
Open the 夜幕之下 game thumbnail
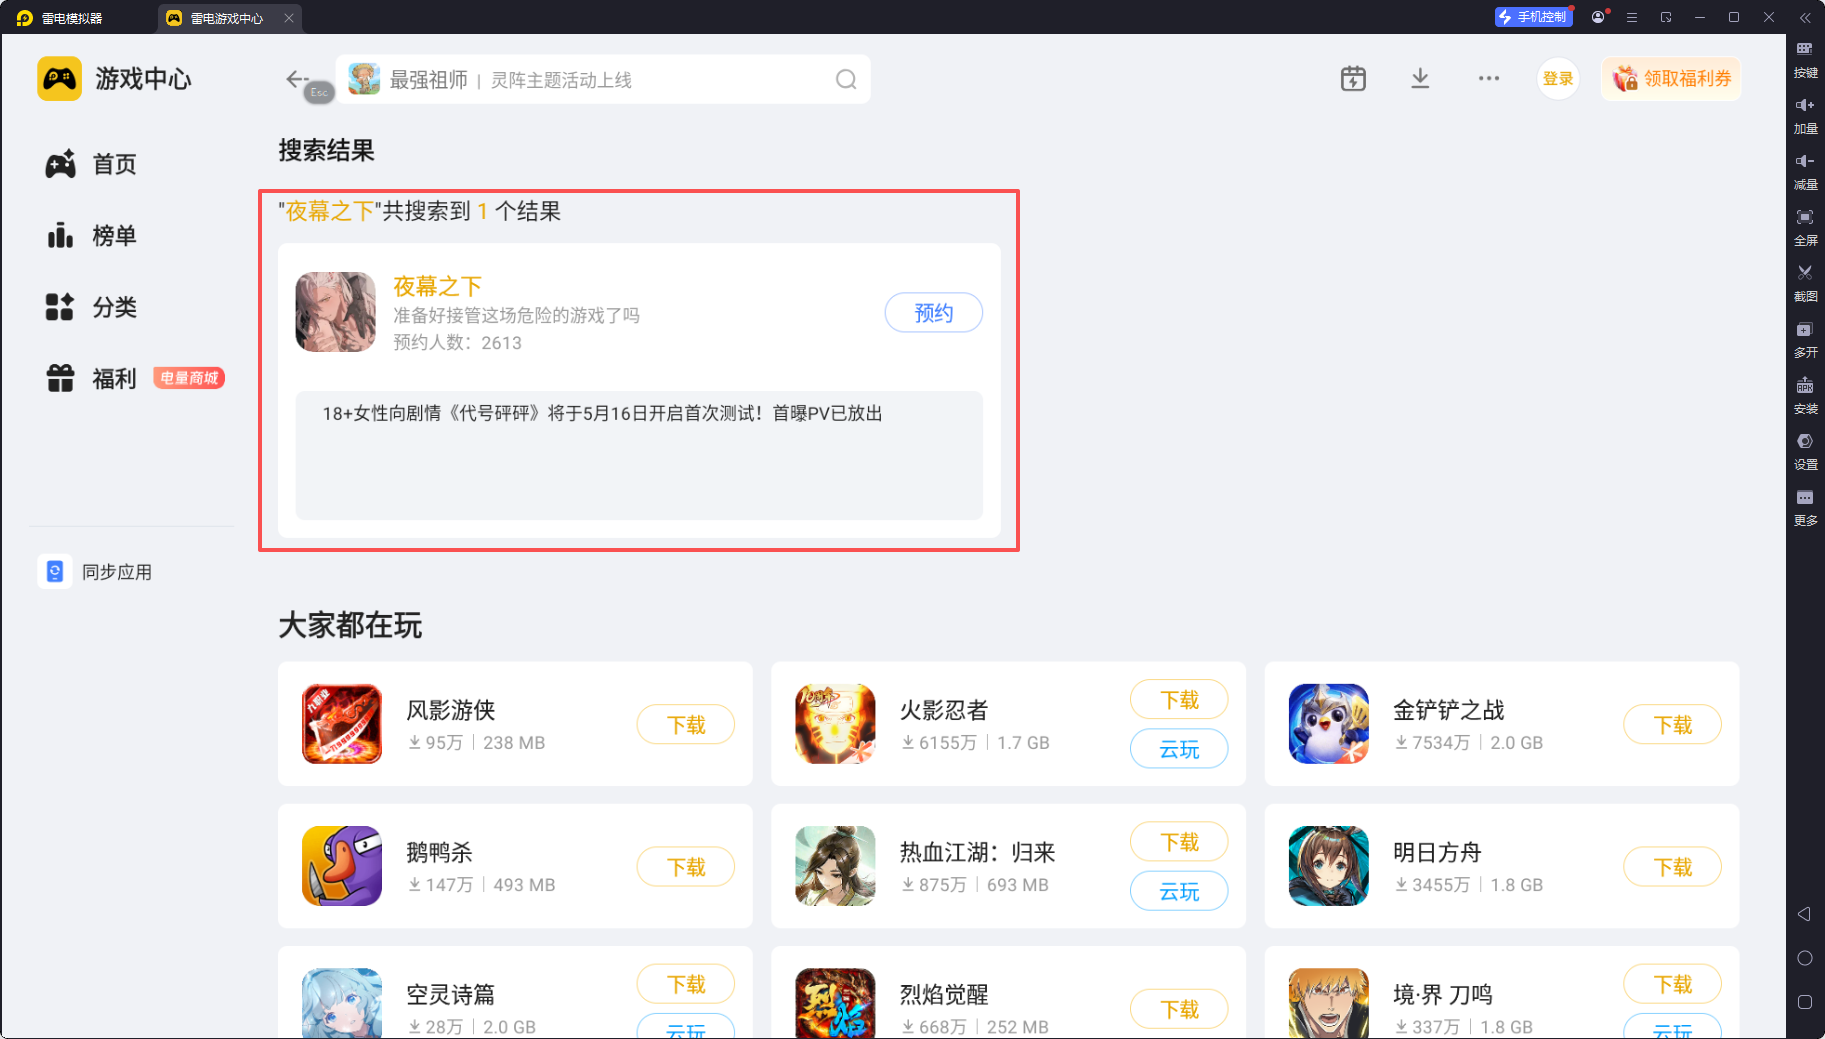pyautogui.click(x=336, y=312)
